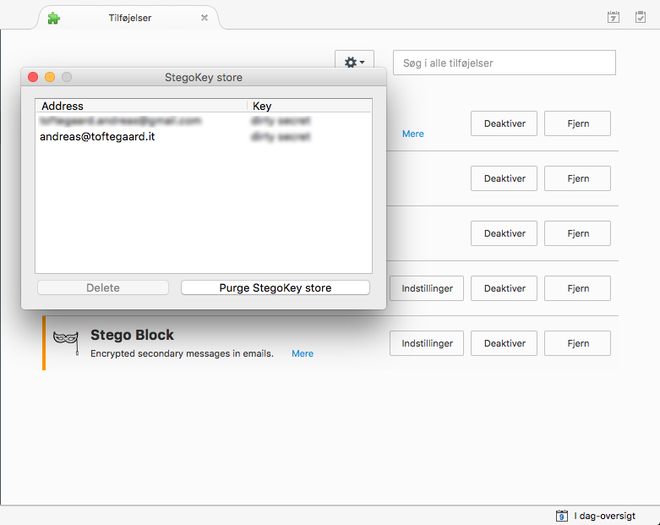This screenshot has height=525, width=660.
Task: Click Purge StegoKey store button
Action: point(275,288)
